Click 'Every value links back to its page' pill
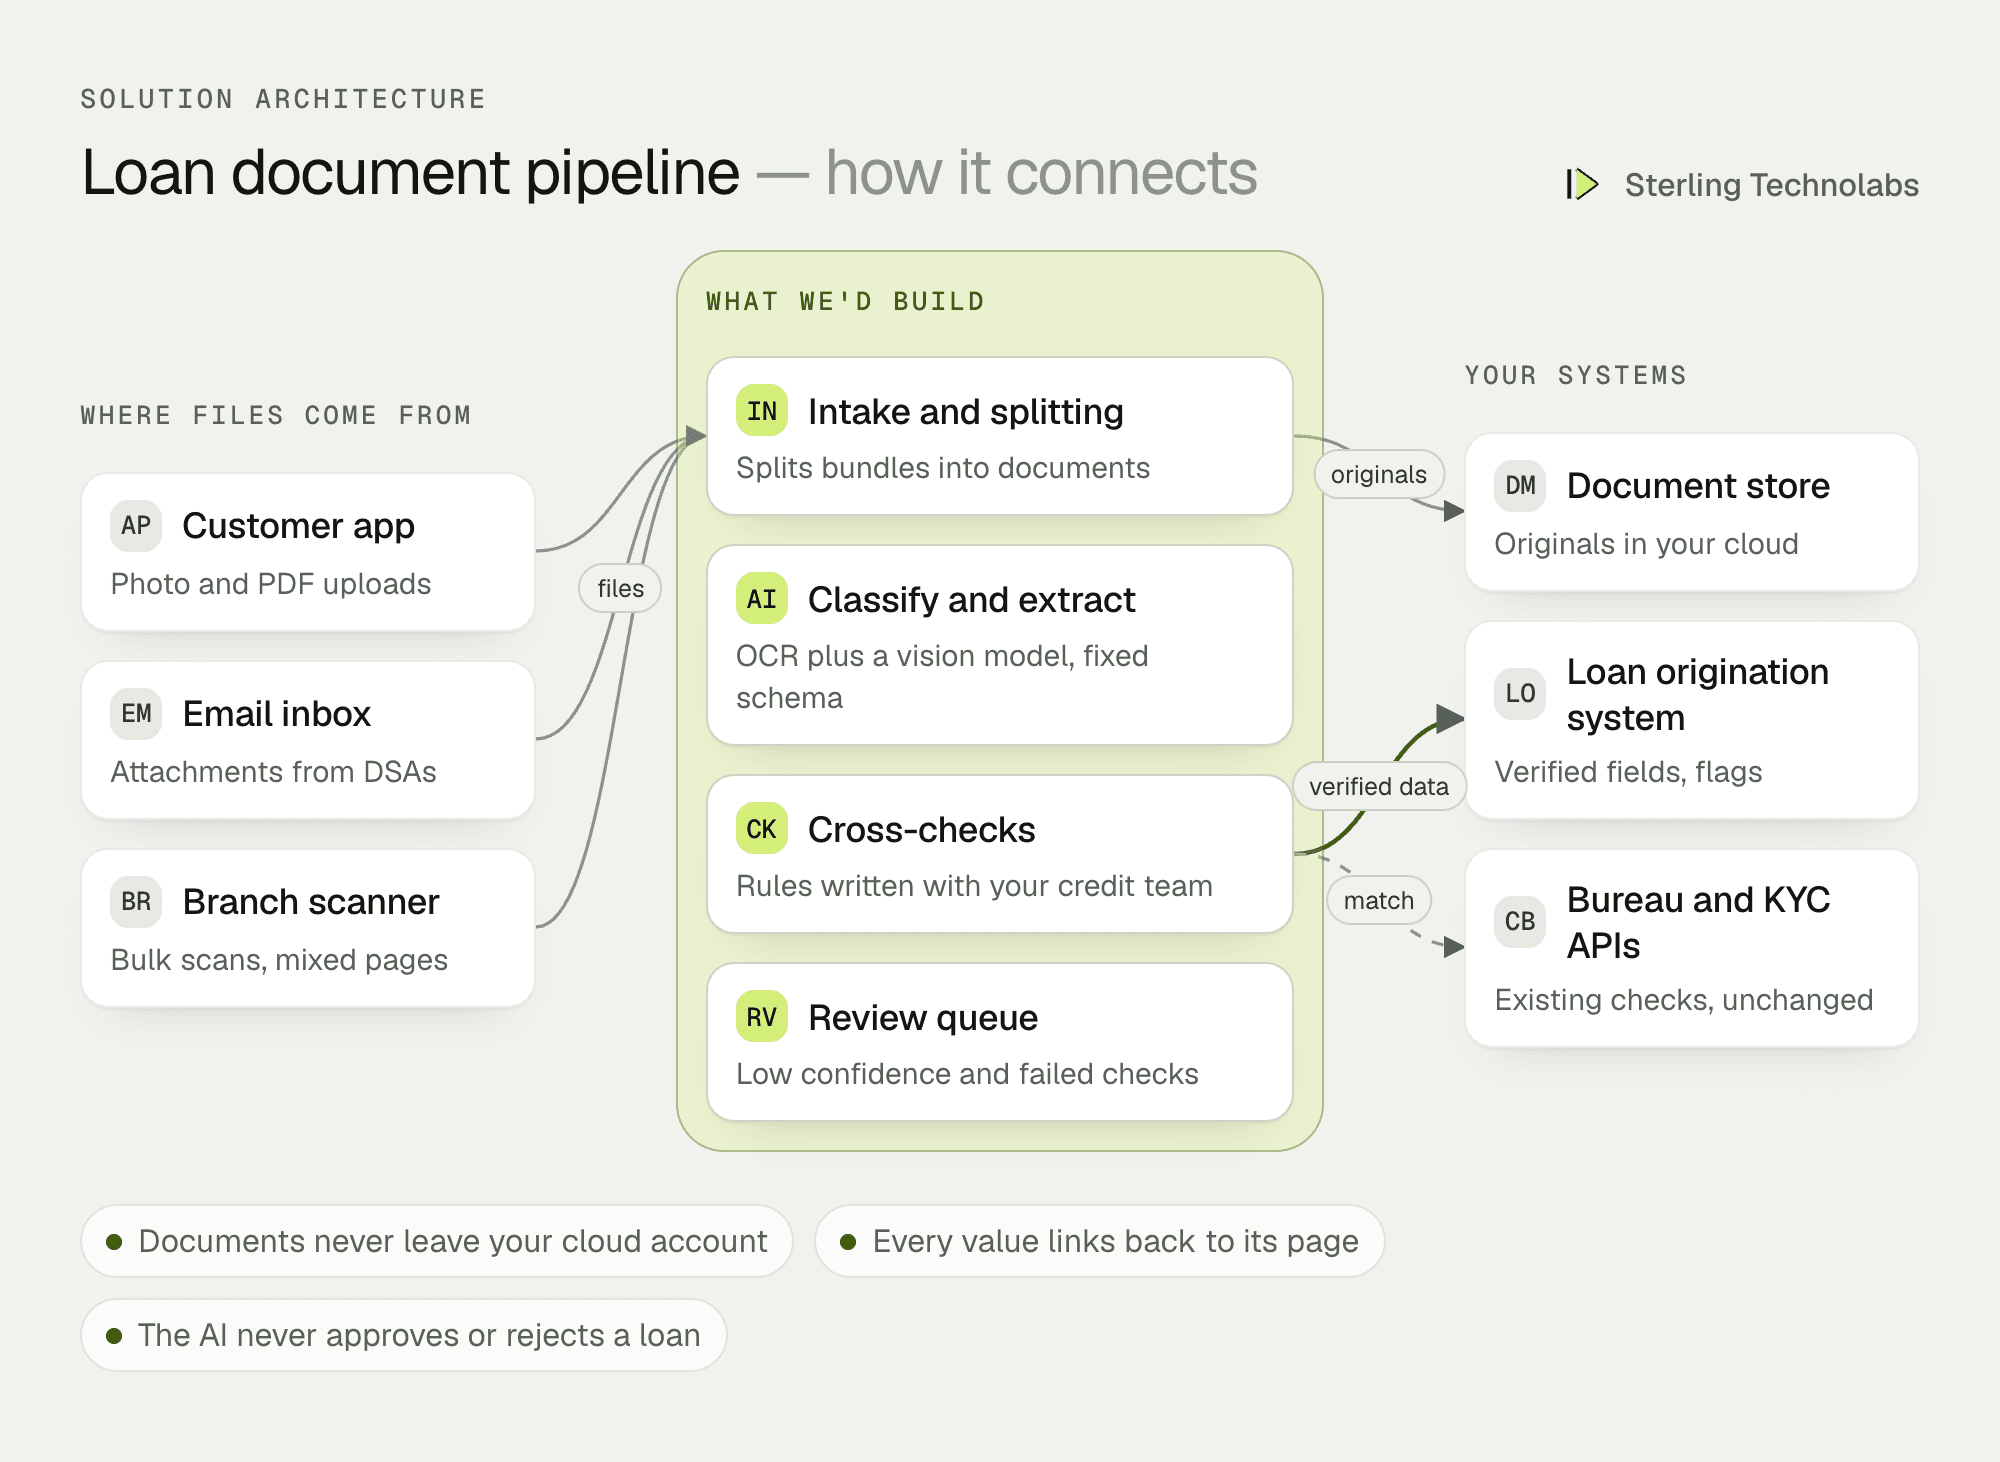This screenshot has height=1462, width=2000. point(1100,1241)
